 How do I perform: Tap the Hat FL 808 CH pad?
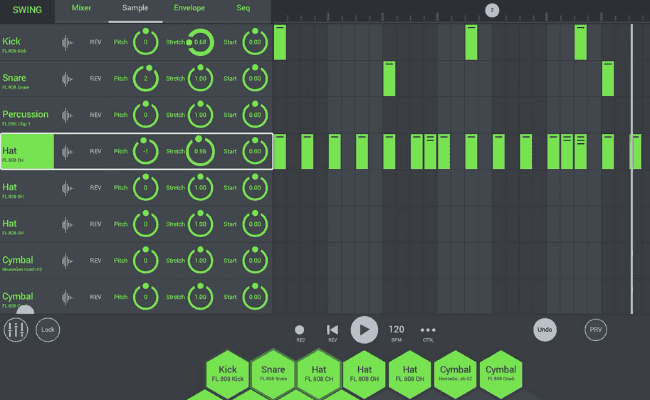point(319,373)
